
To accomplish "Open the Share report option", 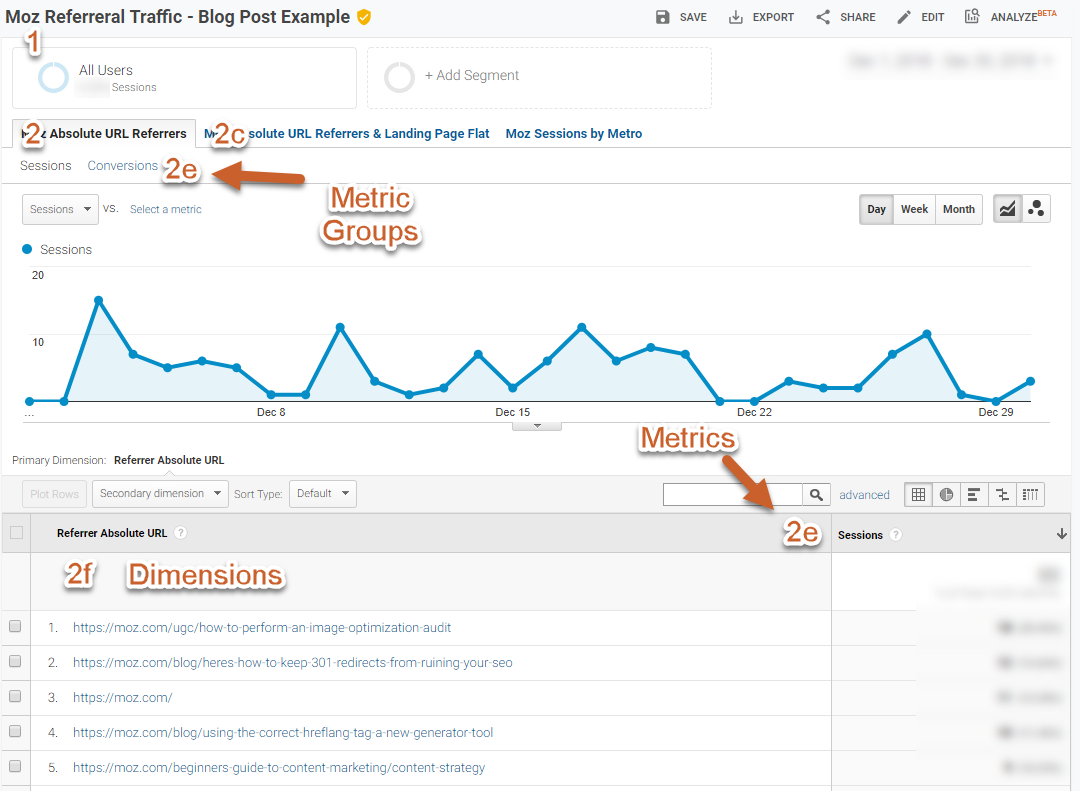I will (x=823, y=17).
